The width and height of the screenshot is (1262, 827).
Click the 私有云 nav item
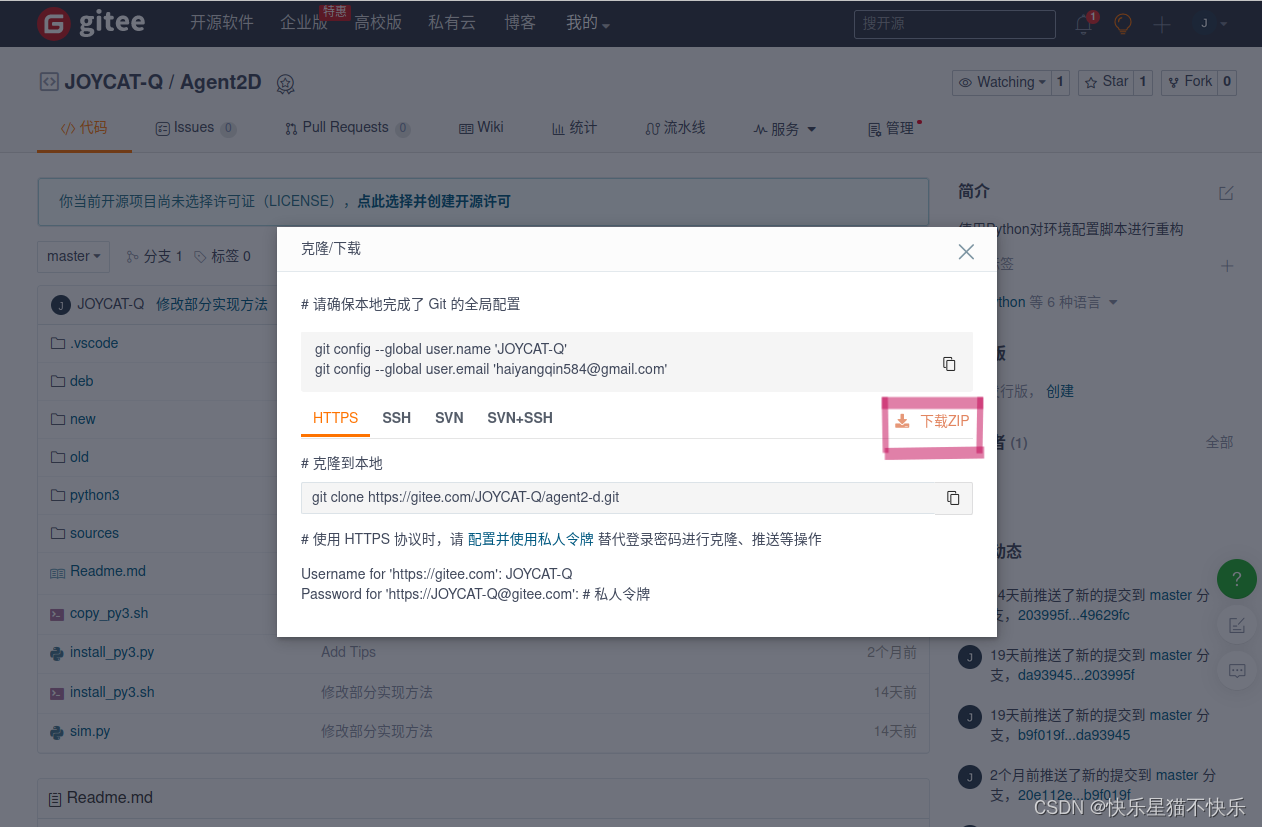pyautogui.click(x=452, y=23)
